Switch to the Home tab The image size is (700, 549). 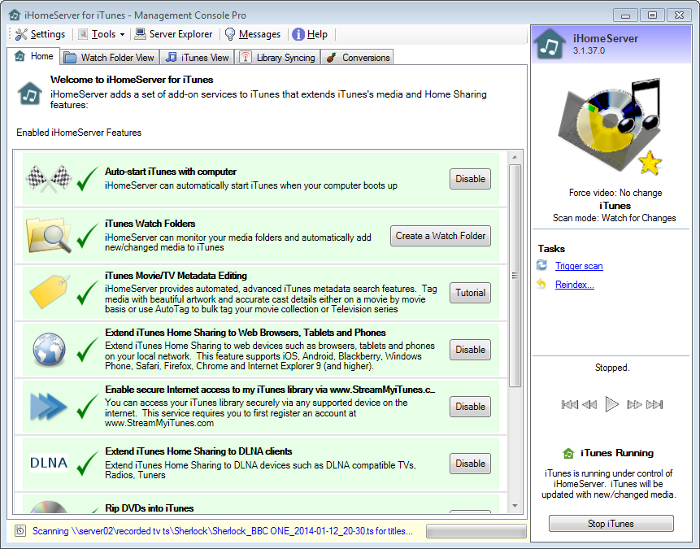[33, 56]
